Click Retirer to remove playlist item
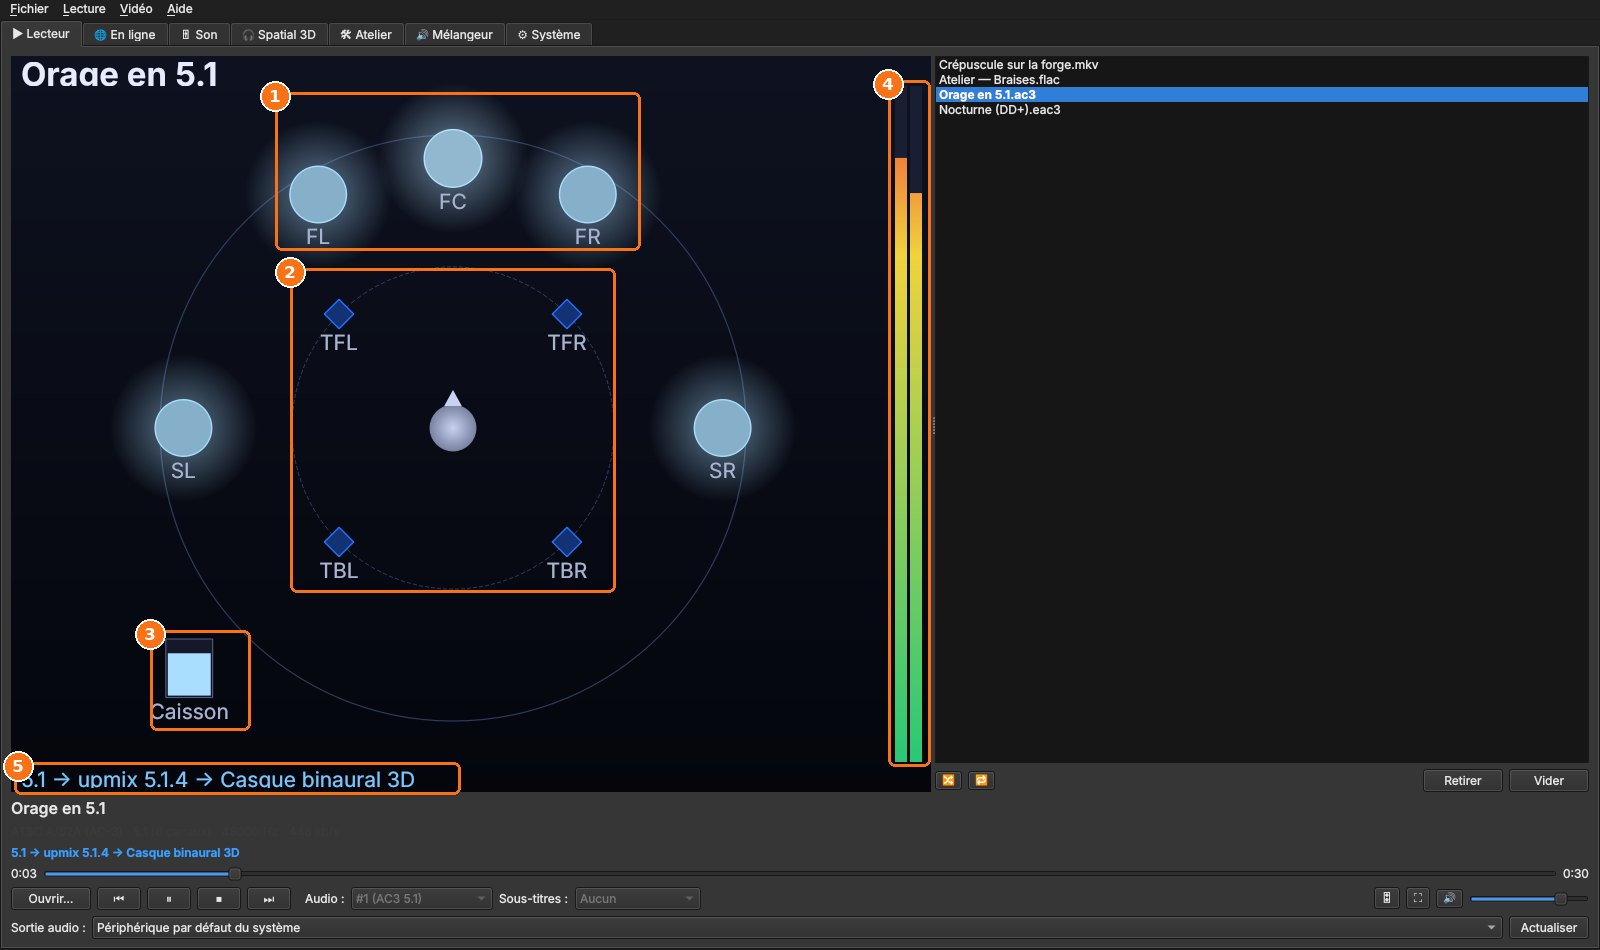1600x950 pixels. pyautogui.click(x=1462, y=781)
